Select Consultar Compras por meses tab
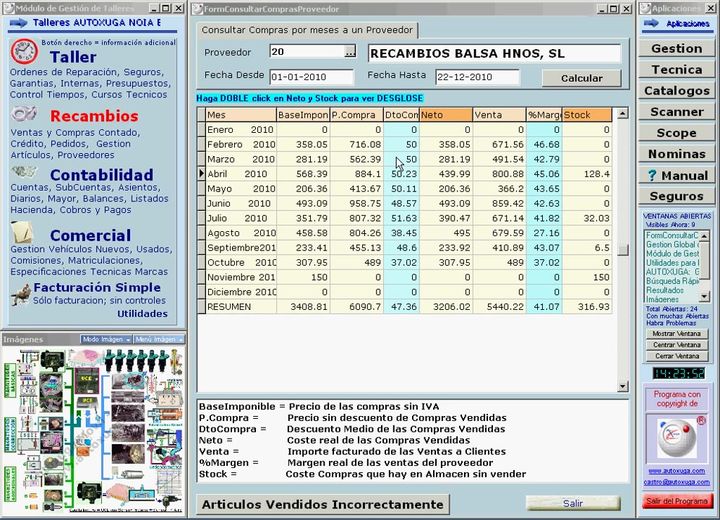This screenshot has height=520, width=720. pyautogui.click(x=307, y=30)
